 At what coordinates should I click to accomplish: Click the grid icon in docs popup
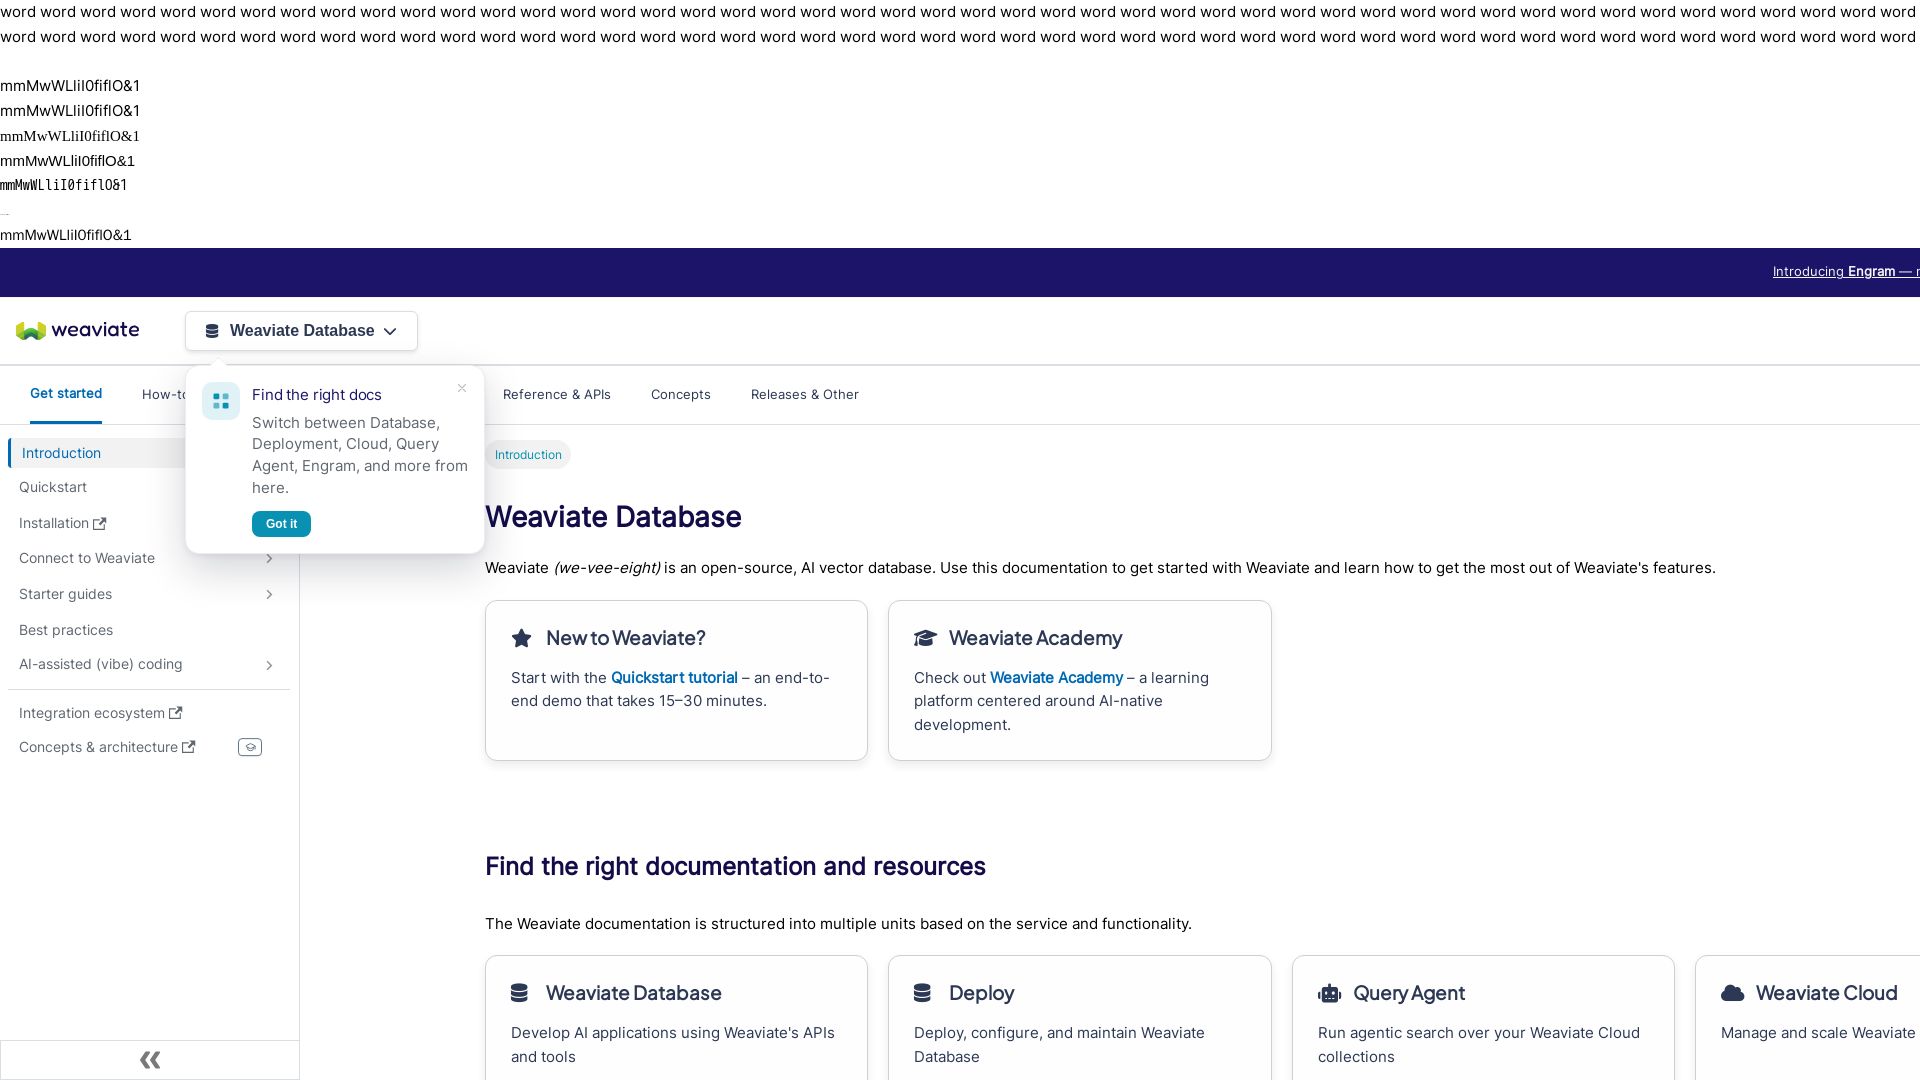[x=221, y=401]
